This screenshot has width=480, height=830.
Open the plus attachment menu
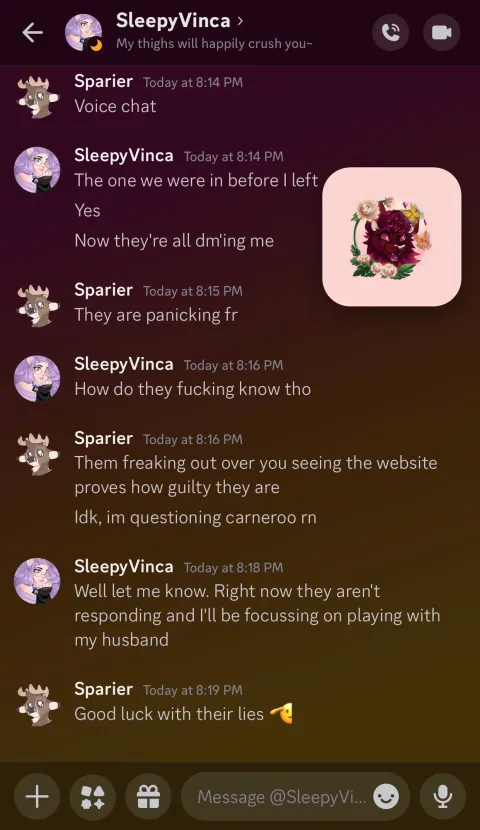[37, 796]
